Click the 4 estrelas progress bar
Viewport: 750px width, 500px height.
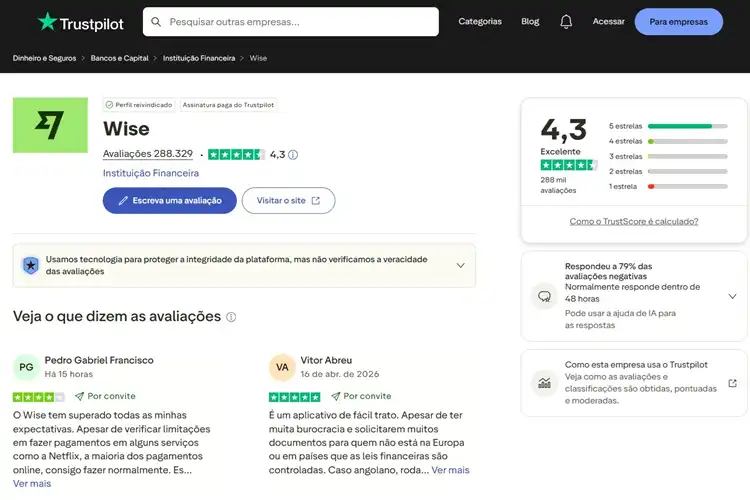click(x=687, y=141)
